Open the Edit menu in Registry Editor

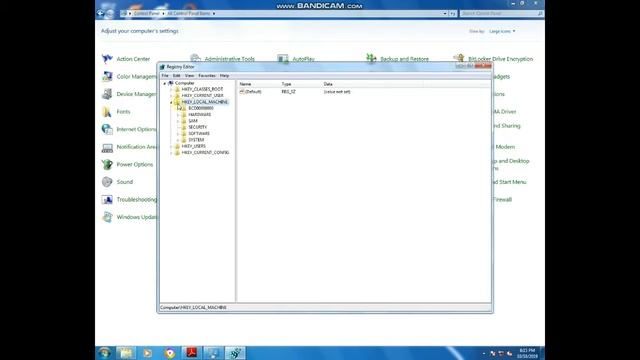tap(176, 76)
